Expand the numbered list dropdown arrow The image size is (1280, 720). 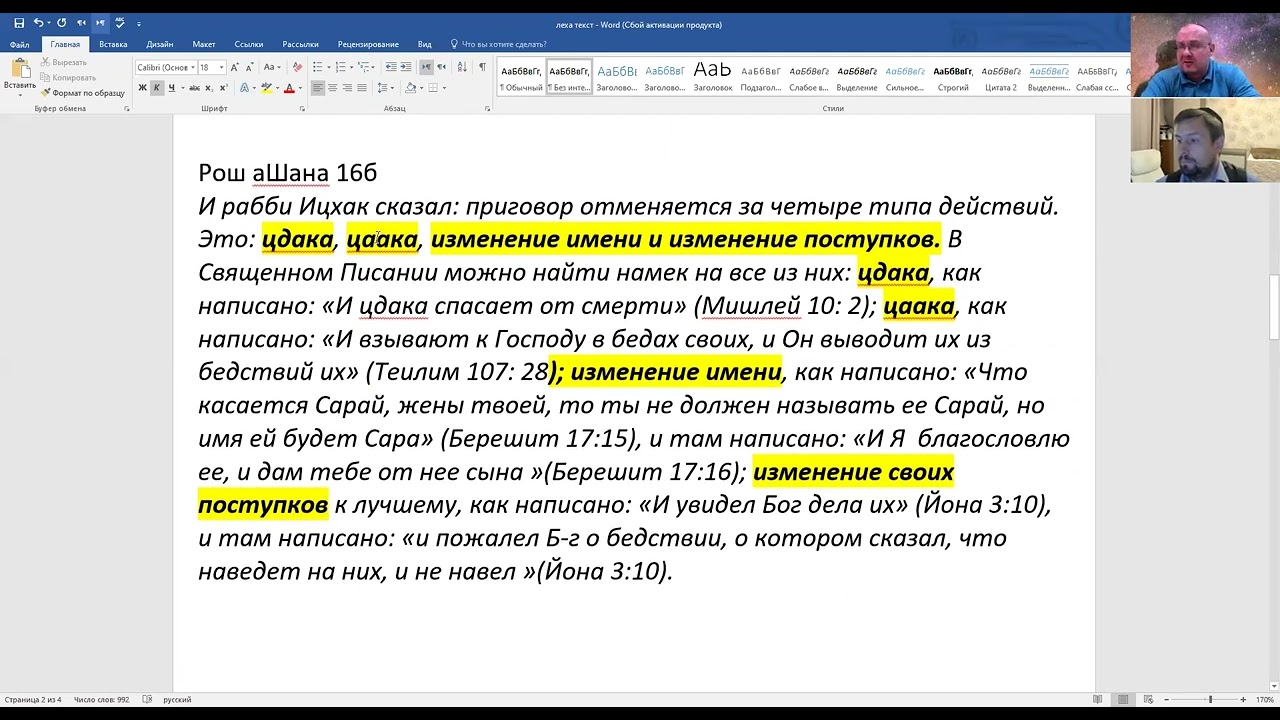[351, 67]
